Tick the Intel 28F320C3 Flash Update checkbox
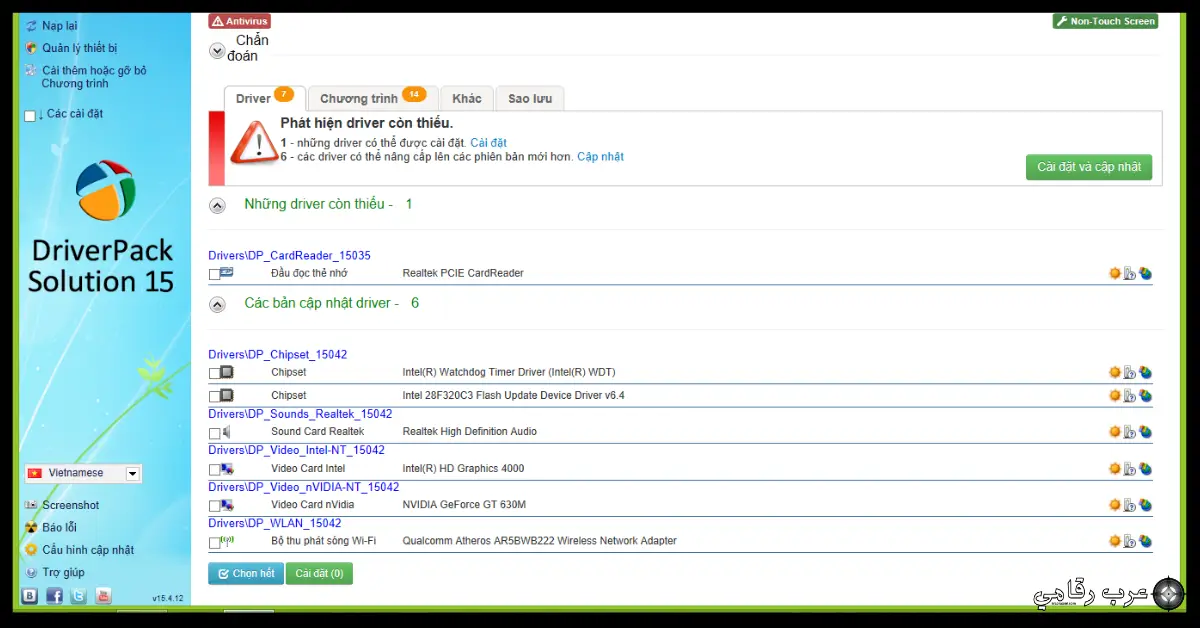 (214, 396)
